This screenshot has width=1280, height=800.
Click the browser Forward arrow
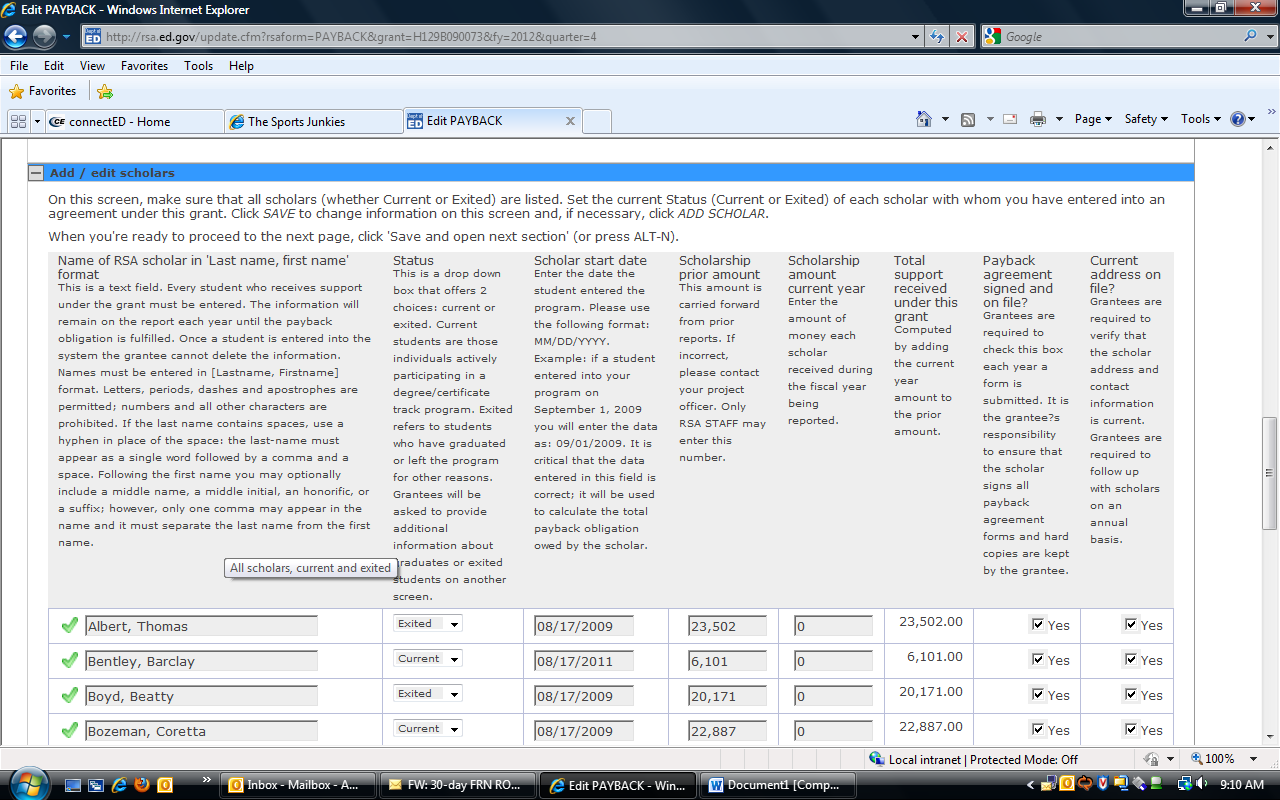[x=44, y=37]
